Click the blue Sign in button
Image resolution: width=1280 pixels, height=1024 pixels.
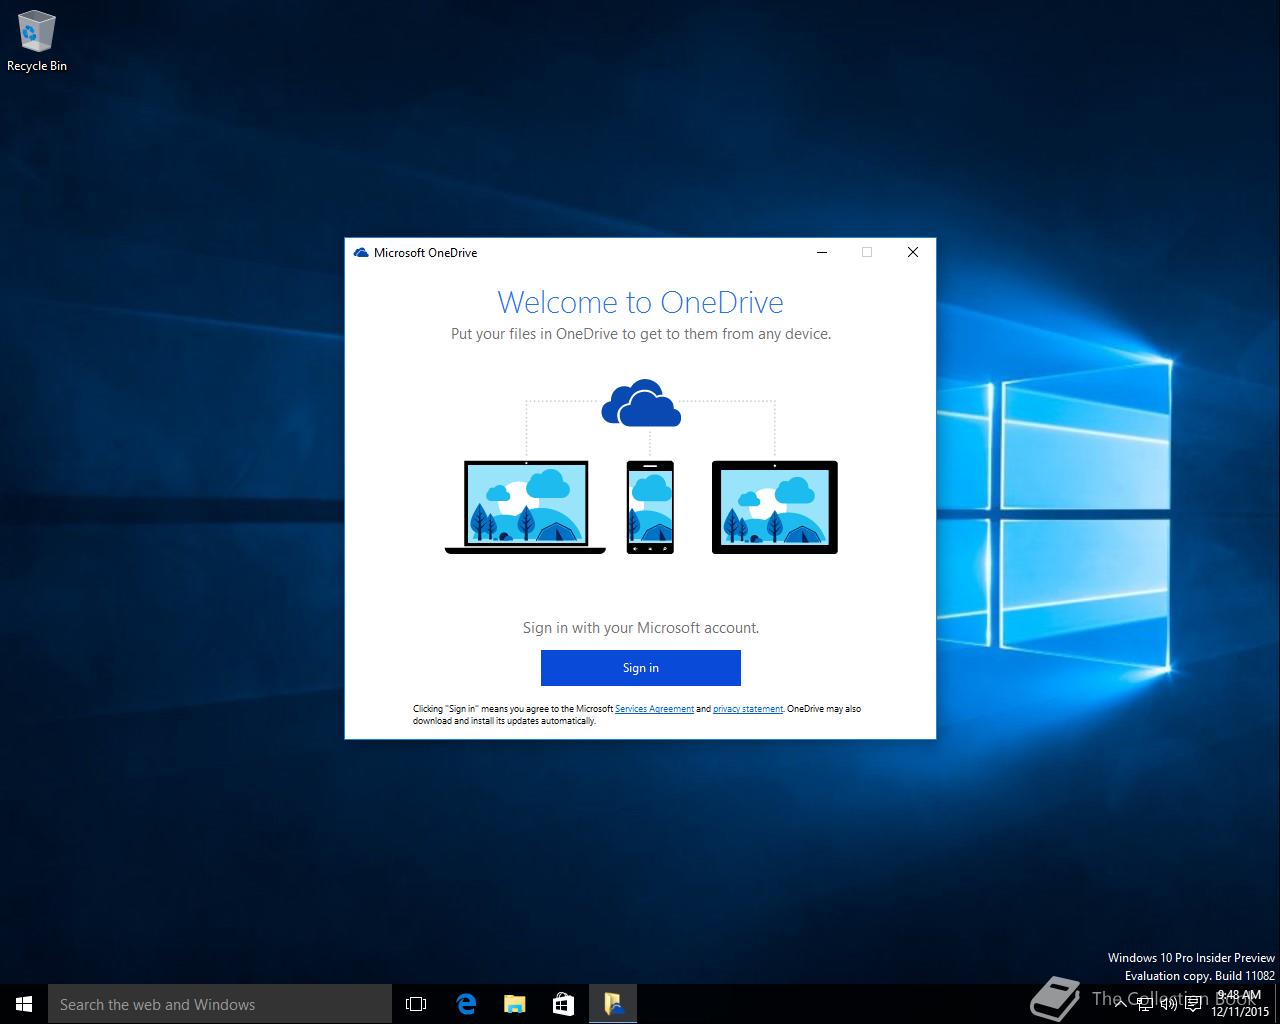pyautogui.click(x=640, y=668)
